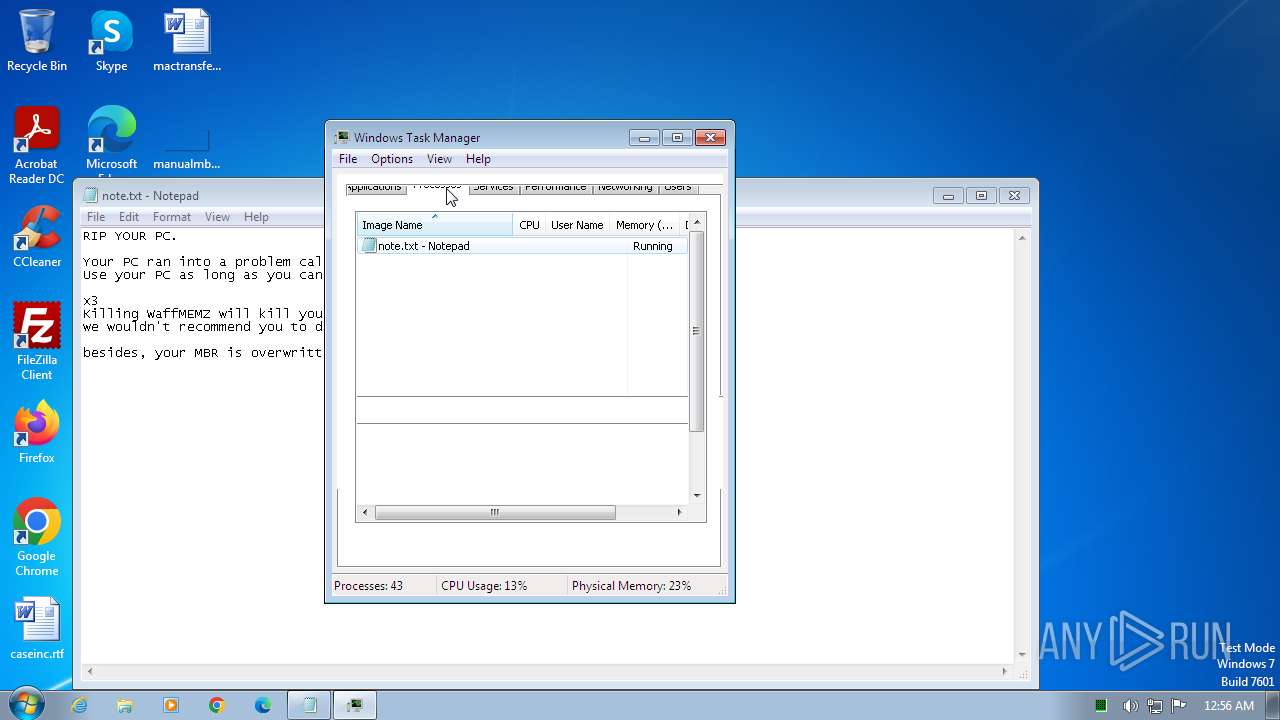Screen dimensions: 1280x720
Task: Open Task Manager Options menu
Action: pos(392,159)
